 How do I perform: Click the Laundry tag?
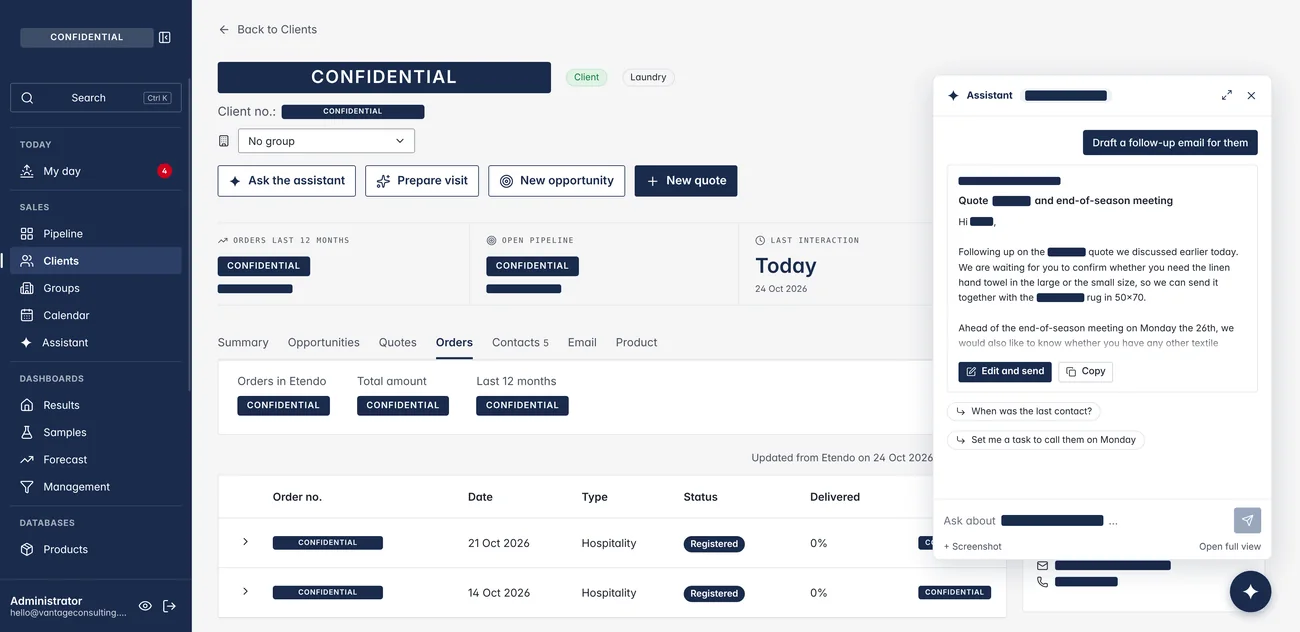pyautogui.click(x=648, y=77)
